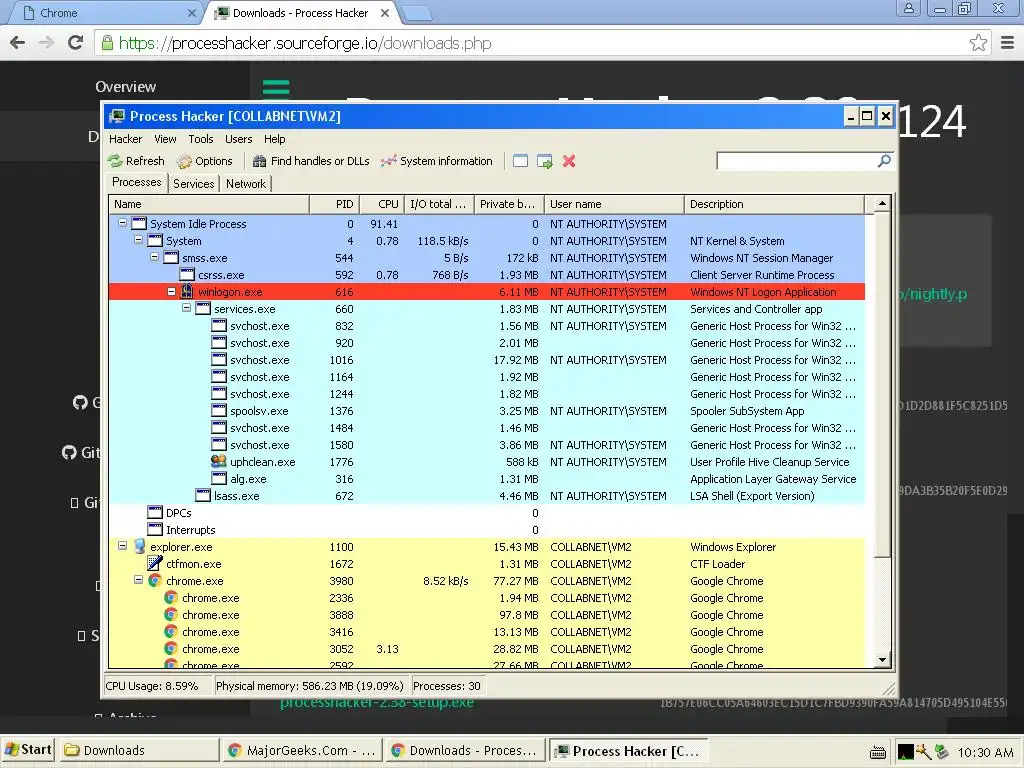
Task: Select the winlogon.exe process icon
Action: tap(187, 291)
